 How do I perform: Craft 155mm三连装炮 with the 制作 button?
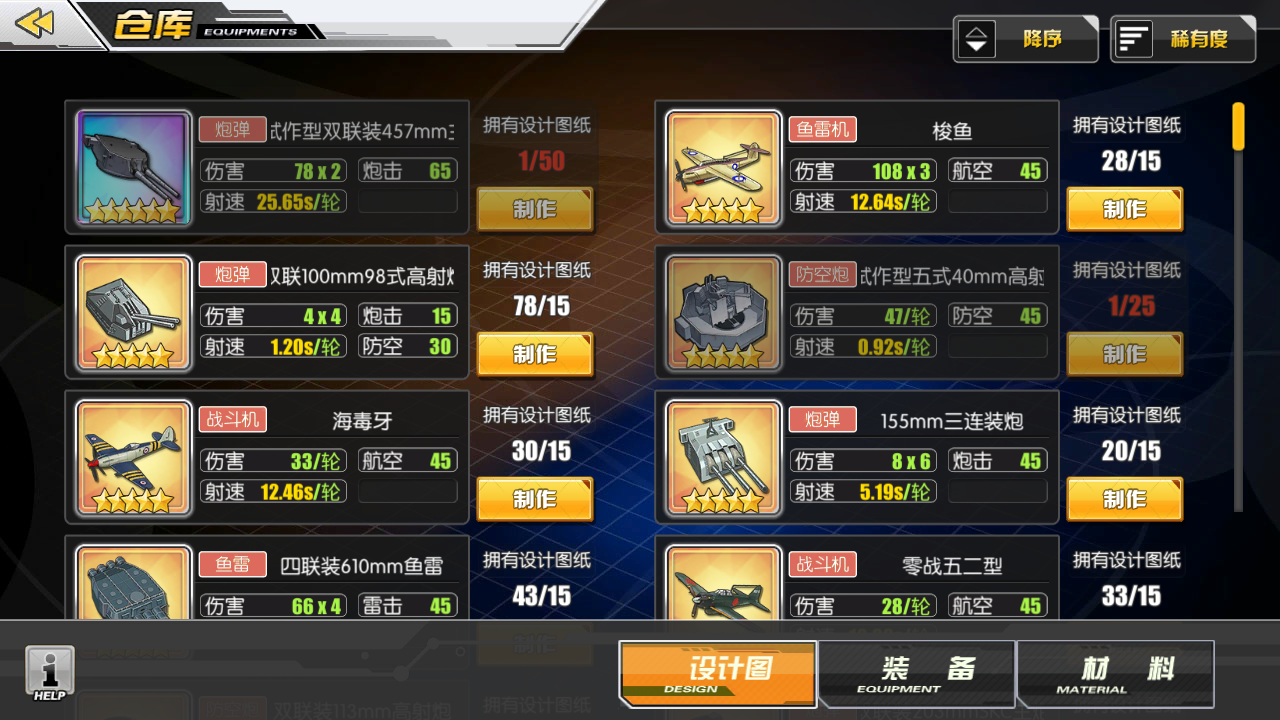[x=1125, y=499]
